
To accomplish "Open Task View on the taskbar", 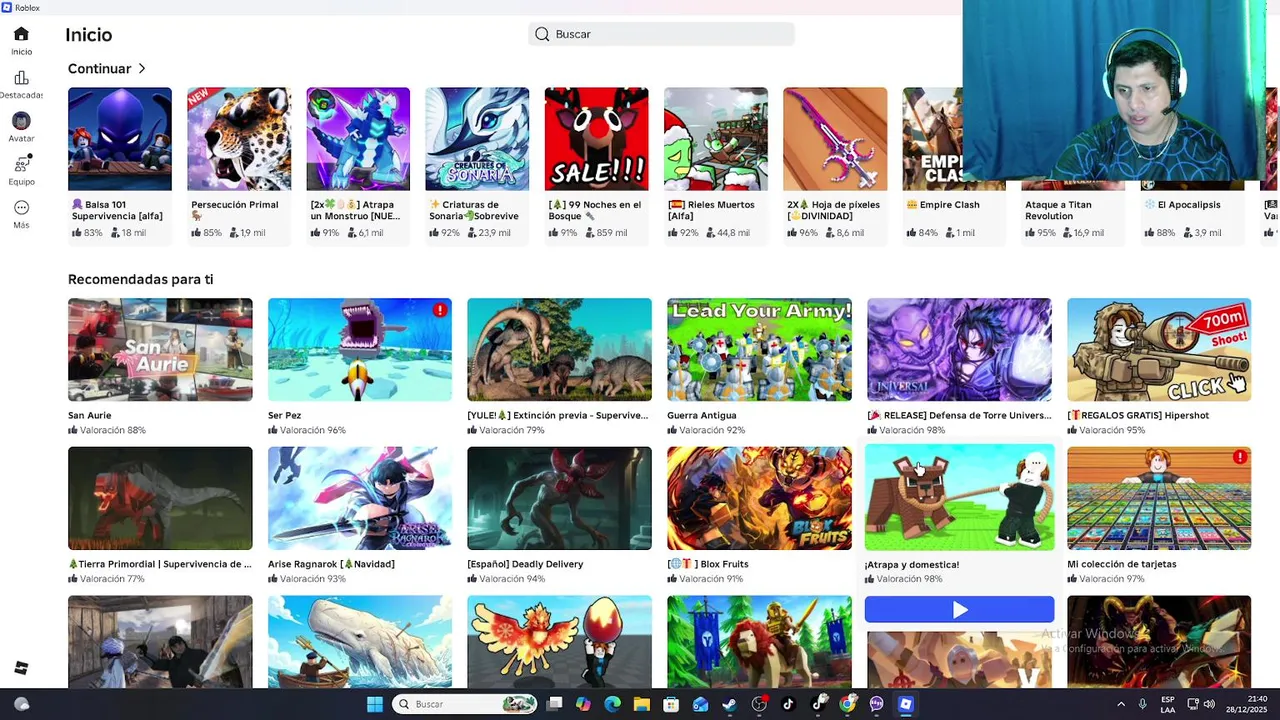I will click(555, 704).
